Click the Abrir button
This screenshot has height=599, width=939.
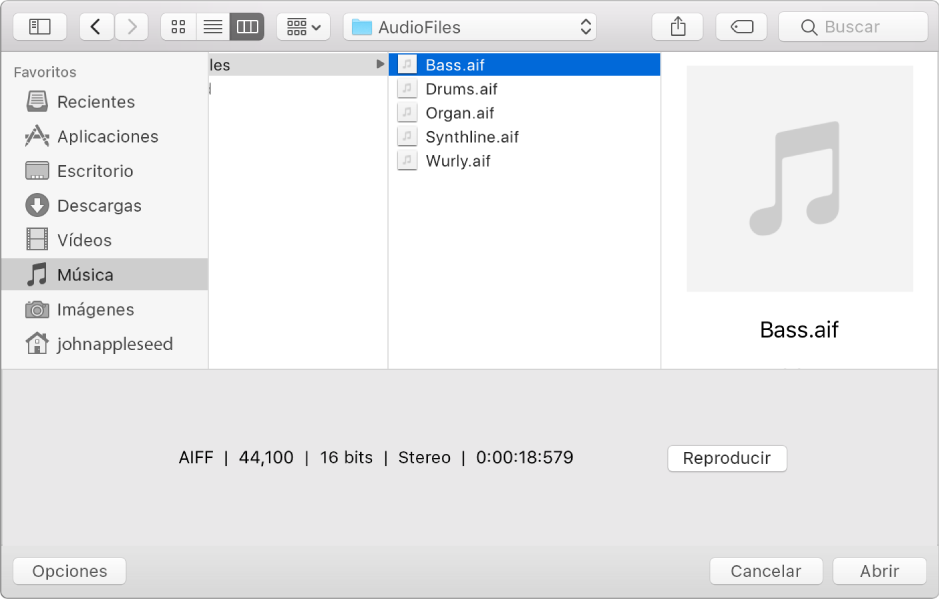(879, 571)
